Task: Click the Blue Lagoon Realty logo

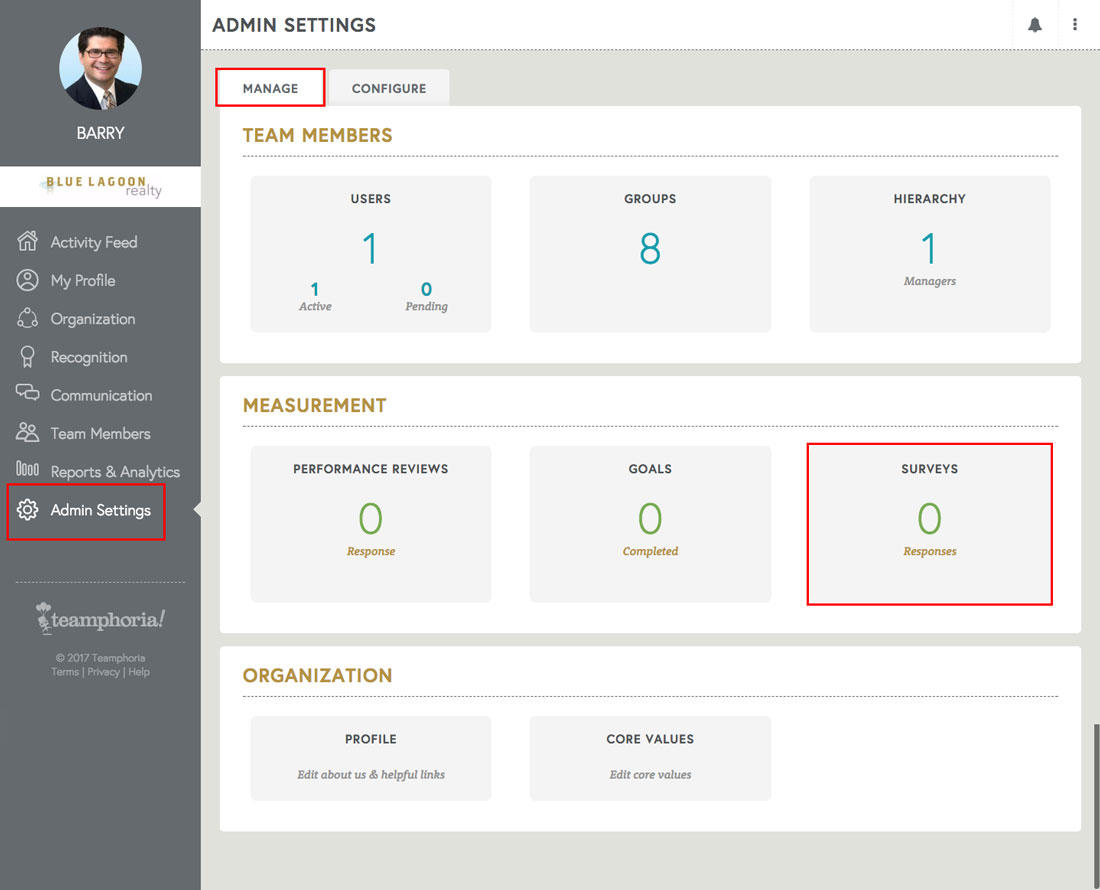Action: 100,186
